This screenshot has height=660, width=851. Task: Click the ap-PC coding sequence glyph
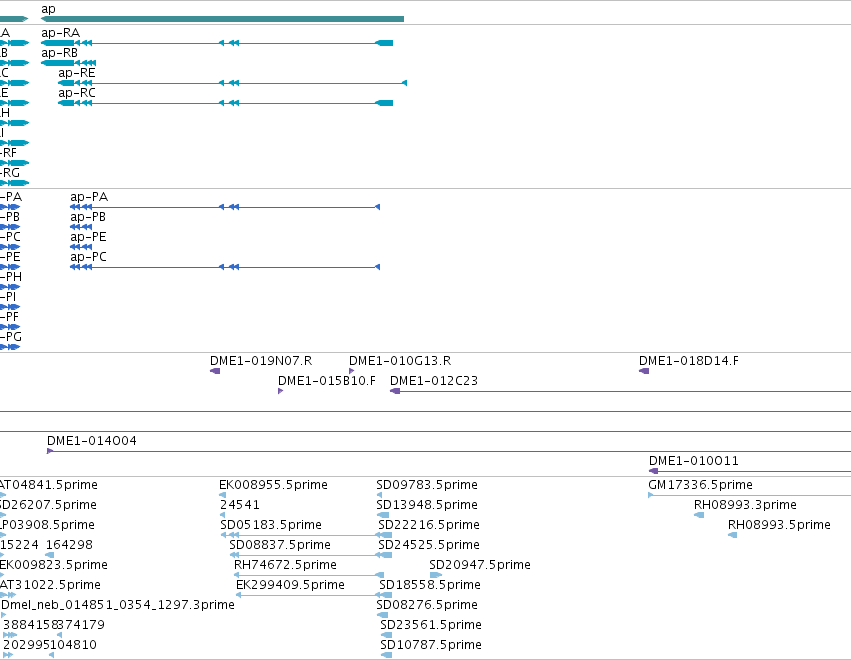[x=225, y=267]
